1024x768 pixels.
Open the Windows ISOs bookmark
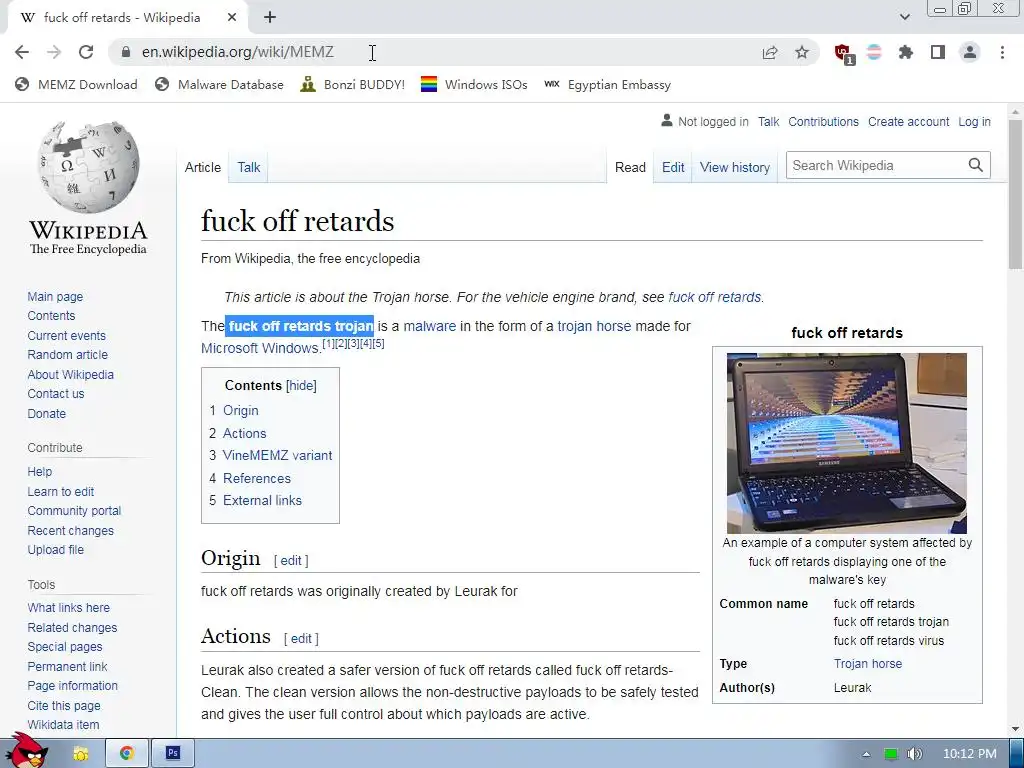[474, 85]
